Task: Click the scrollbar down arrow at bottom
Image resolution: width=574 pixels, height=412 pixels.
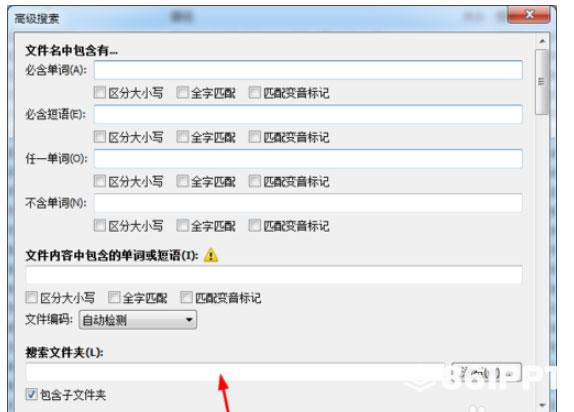Action: [542, 405]
